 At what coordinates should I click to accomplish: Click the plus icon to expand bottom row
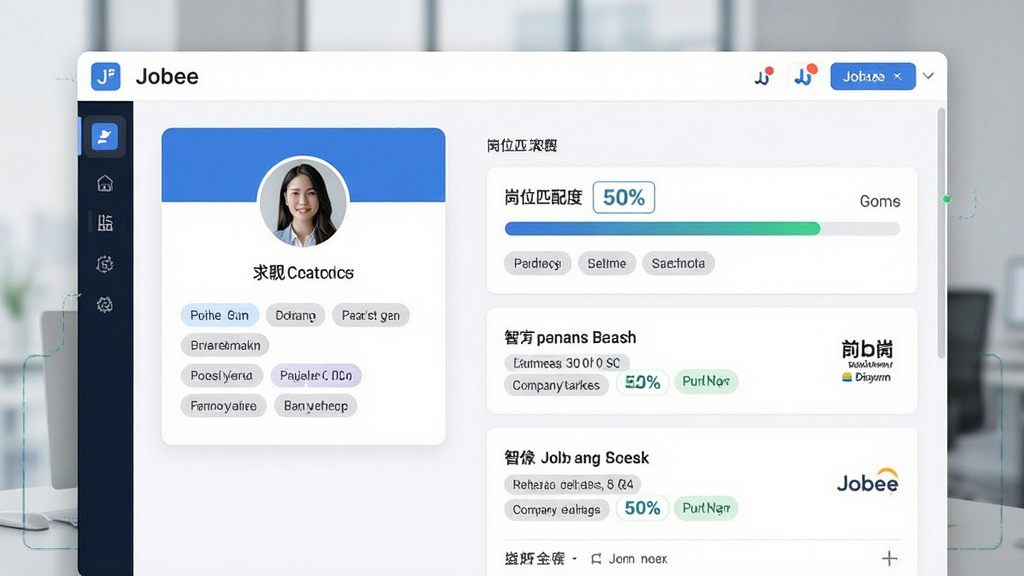click(889, 558)
